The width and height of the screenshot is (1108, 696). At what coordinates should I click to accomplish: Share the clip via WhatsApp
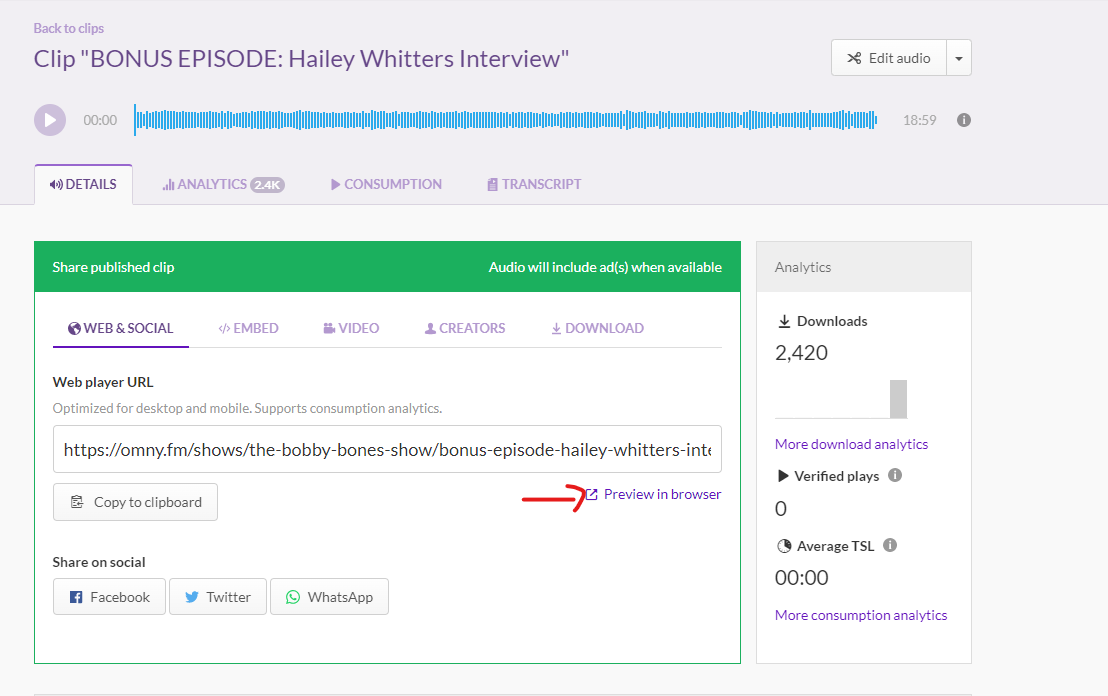click(x=329, y=597)
